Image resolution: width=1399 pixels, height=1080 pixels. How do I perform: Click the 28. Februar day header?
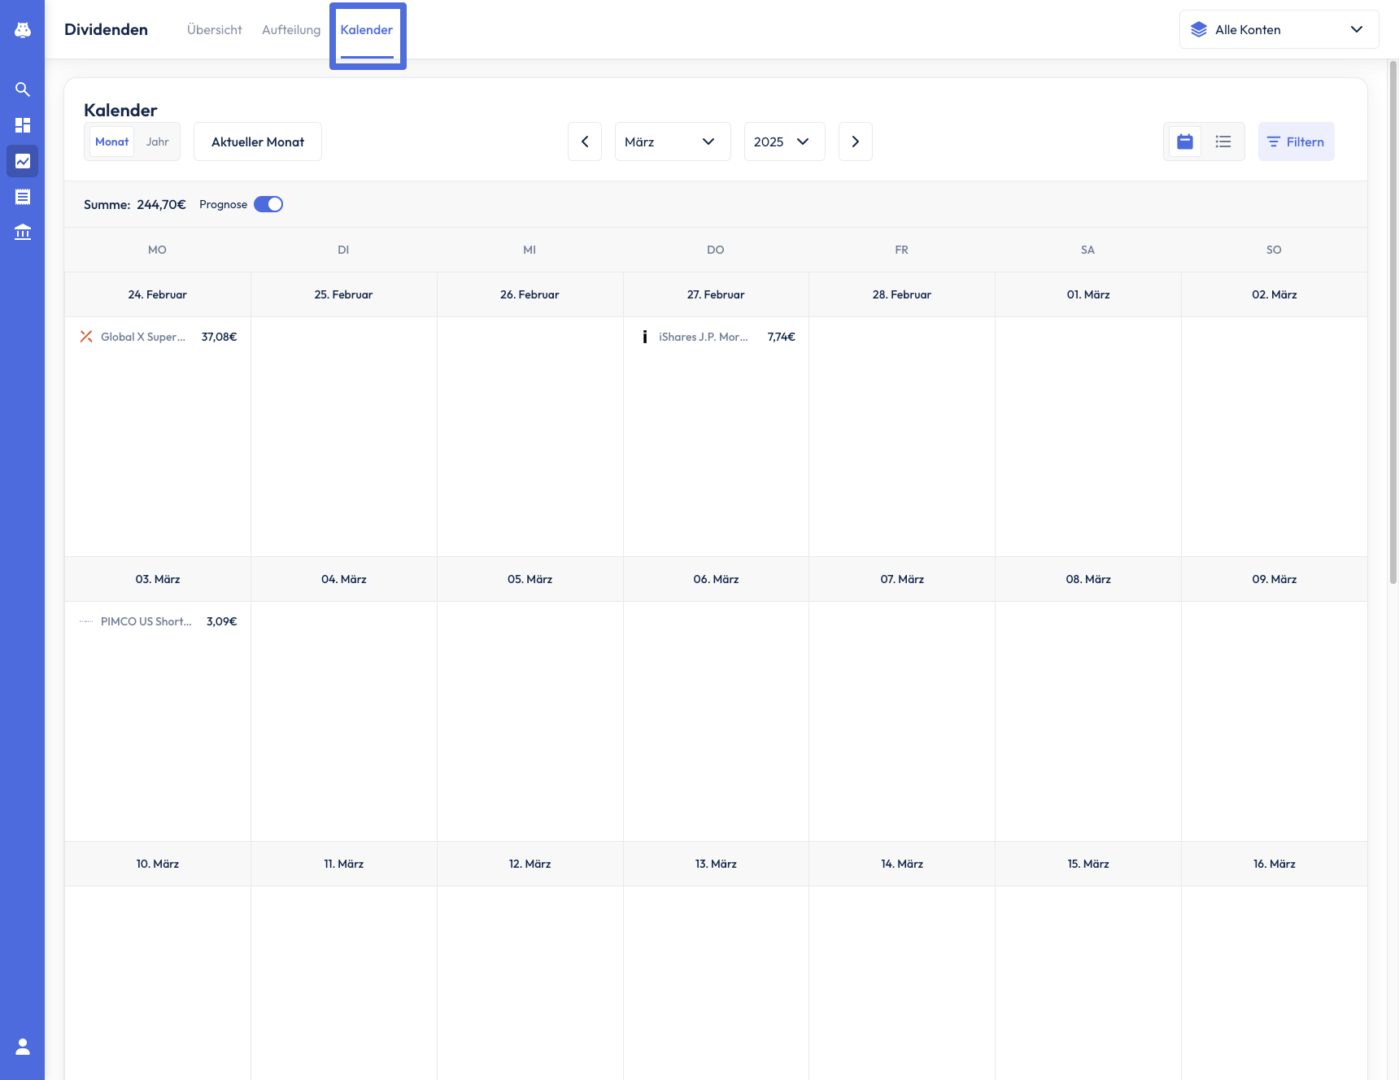[902, 295]
